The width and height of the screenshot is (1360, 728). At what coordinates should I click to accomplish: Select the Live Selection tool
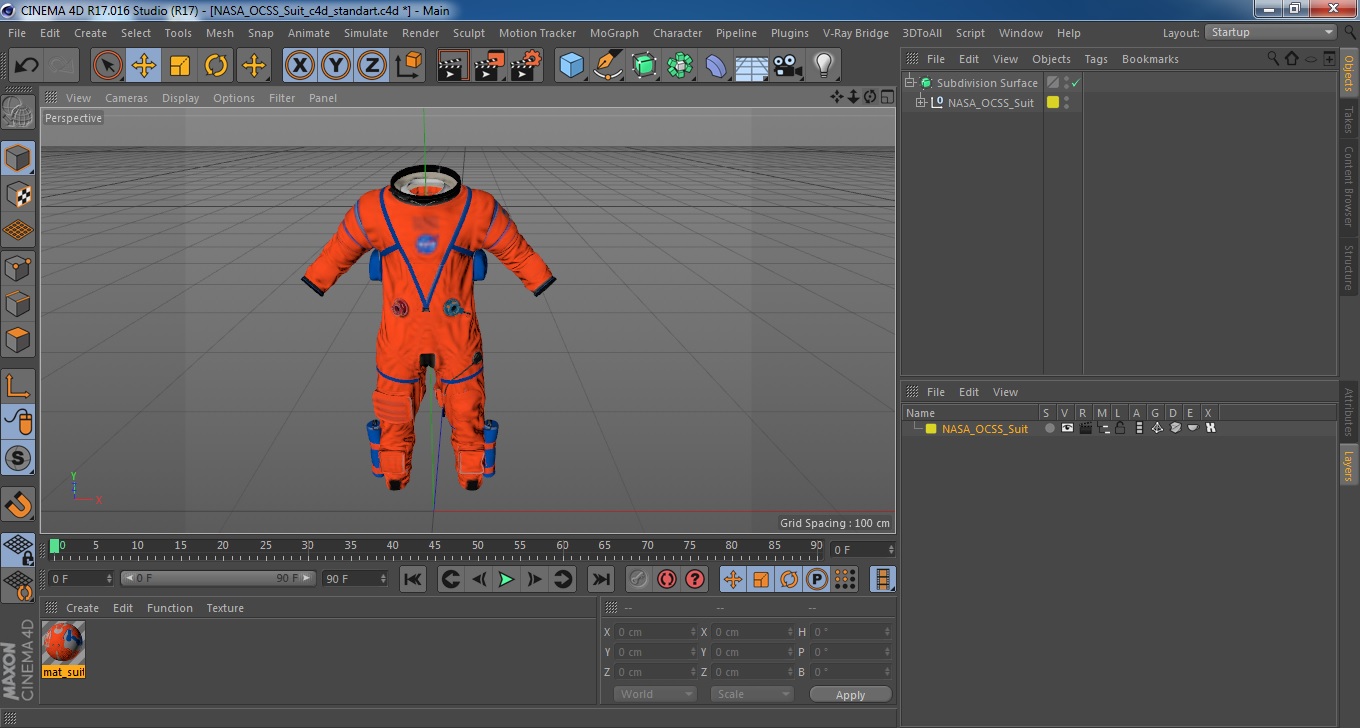(108, 66)
